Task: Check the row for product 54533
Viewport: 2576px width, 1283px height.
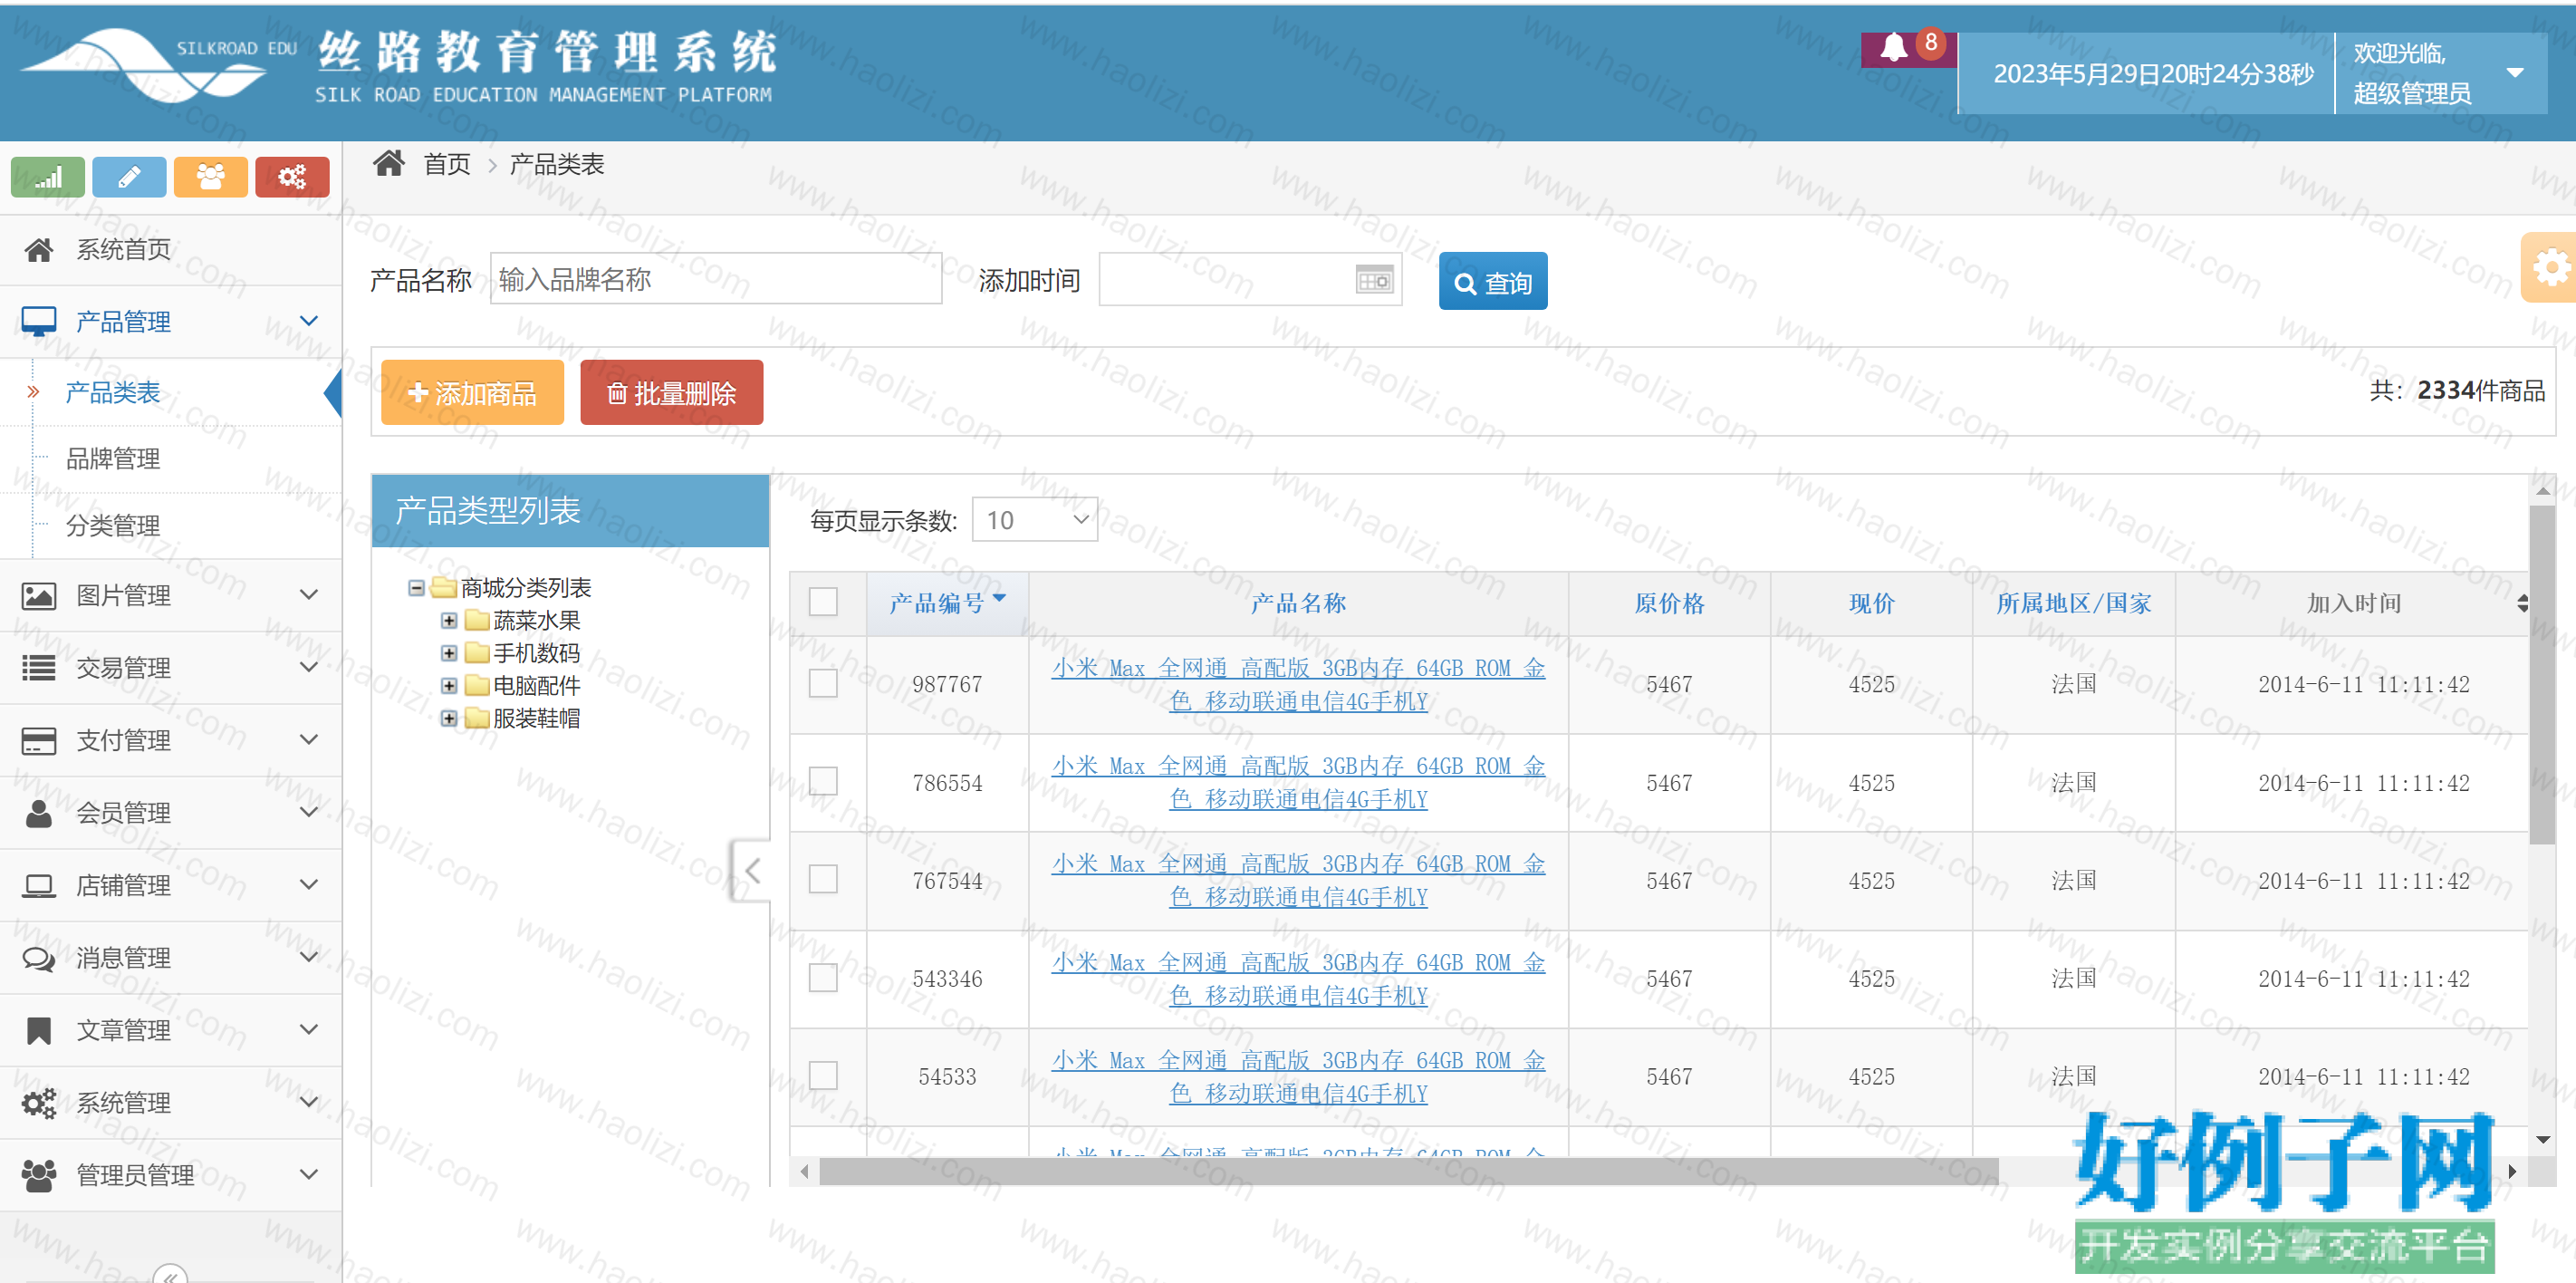Action: click(x=823, y=1076)
